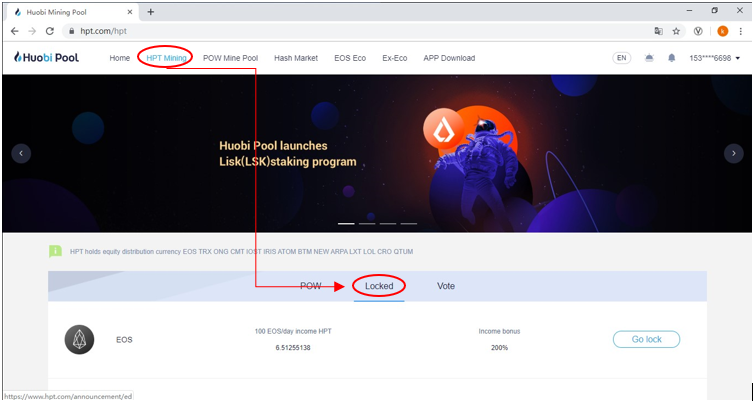Click the Lisk staking banner text
This screenshot has height=405, width=756.
288,153
